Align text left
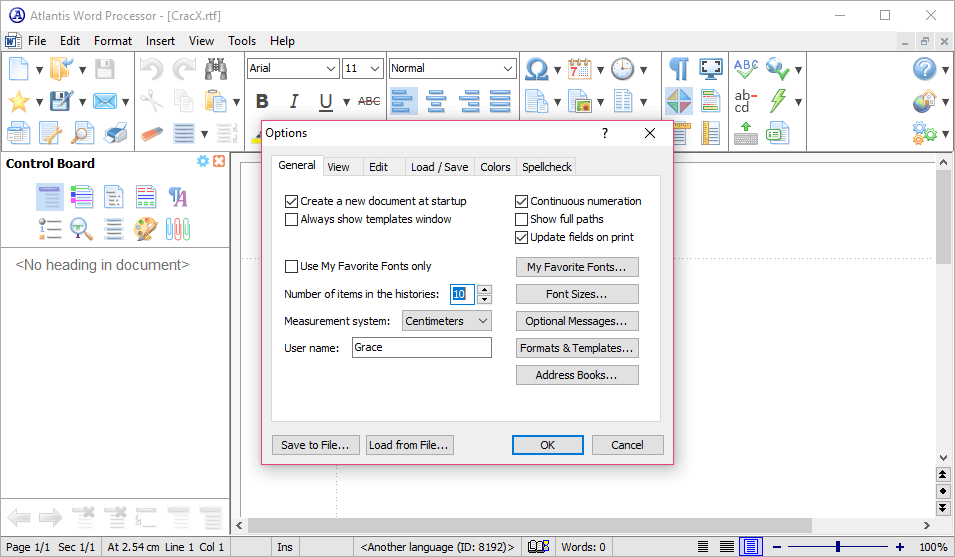The image size is (955, 557). pyautogui.click(x=402, y=101)
